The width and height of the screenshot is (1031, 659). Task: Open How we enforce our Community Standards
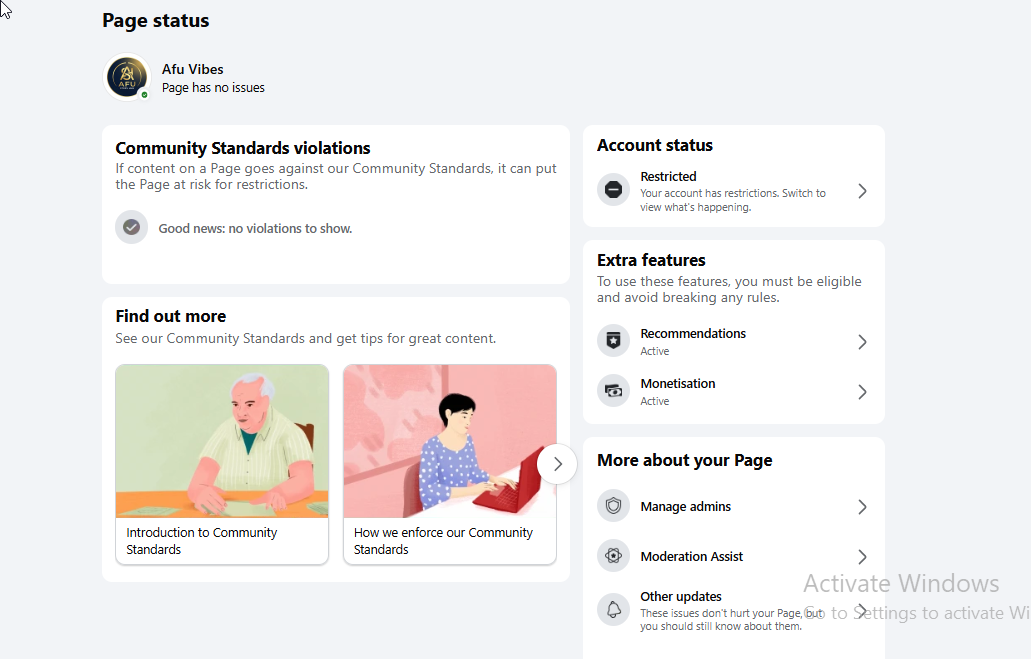click(450, 464)
